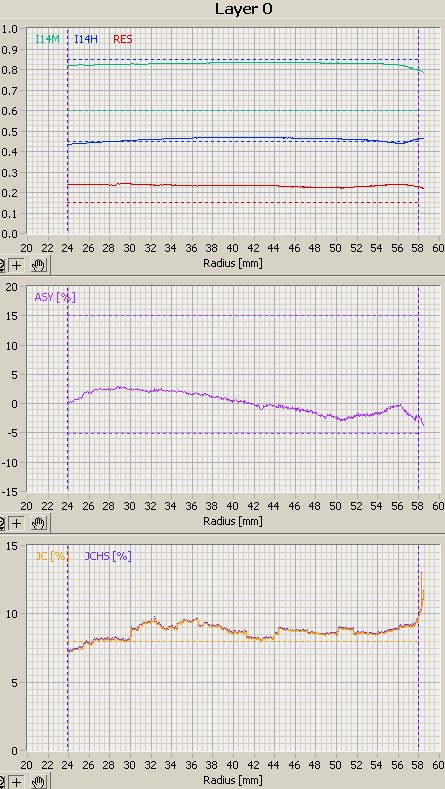Click the partially visible zoom icon under the ASY chart

3,523
